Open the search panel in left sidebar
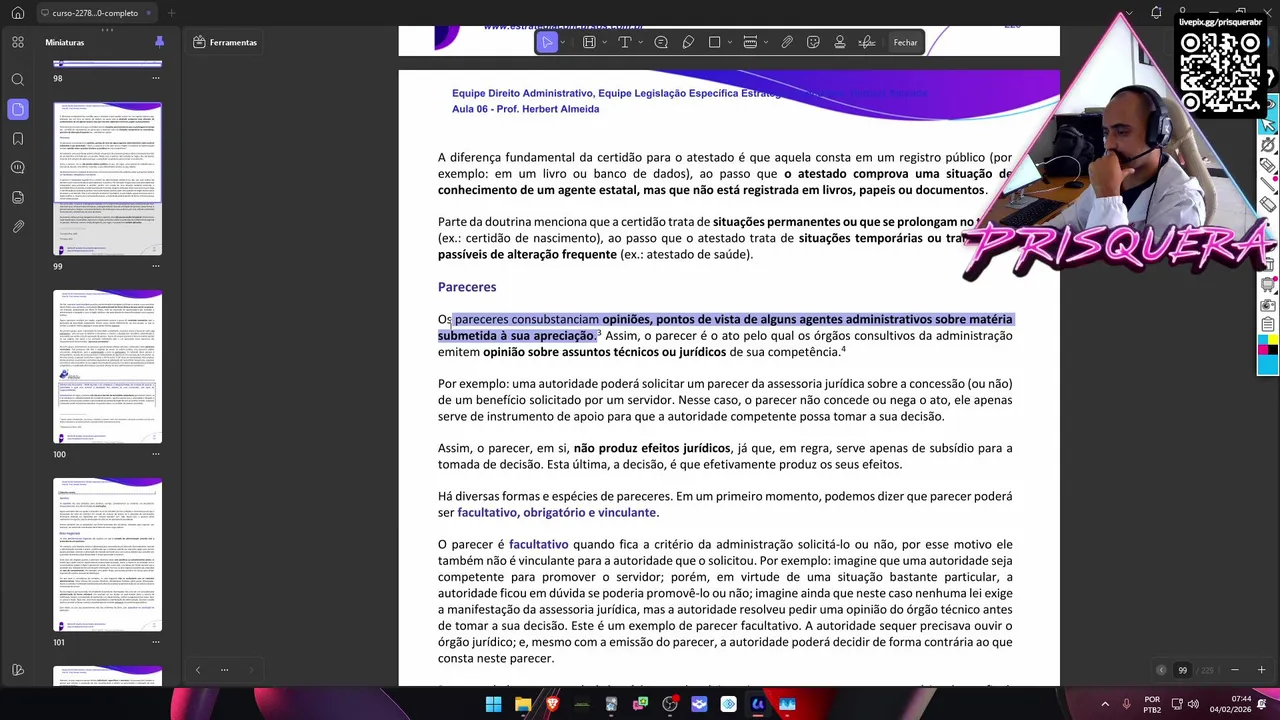The image size is (1280, 720). (x=18, y=79)
